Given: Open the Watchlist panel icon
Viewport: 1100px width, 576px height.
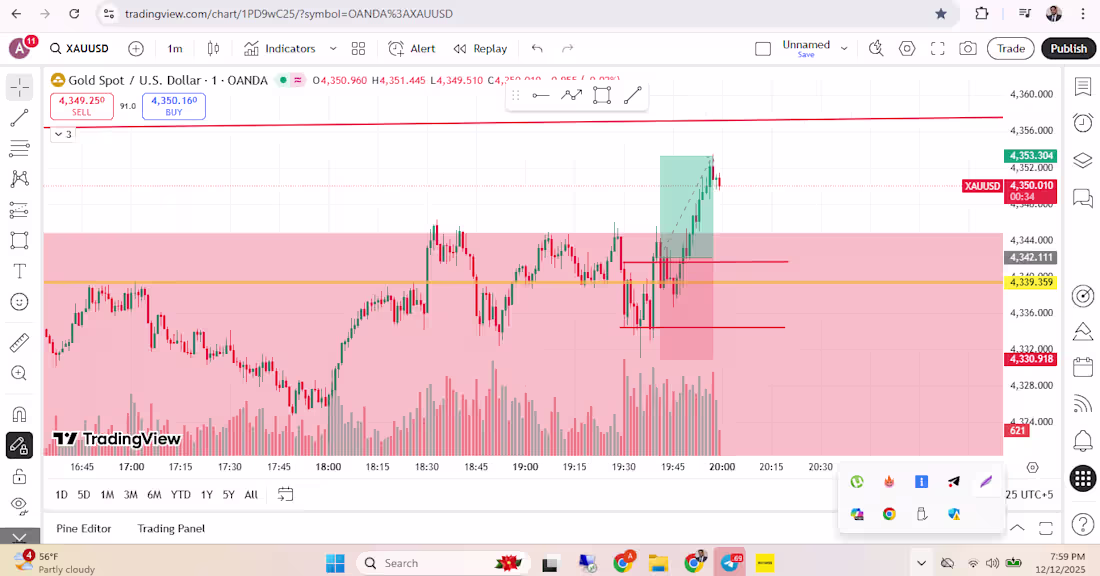Looking at the screenshot, I should [1083, 87].
